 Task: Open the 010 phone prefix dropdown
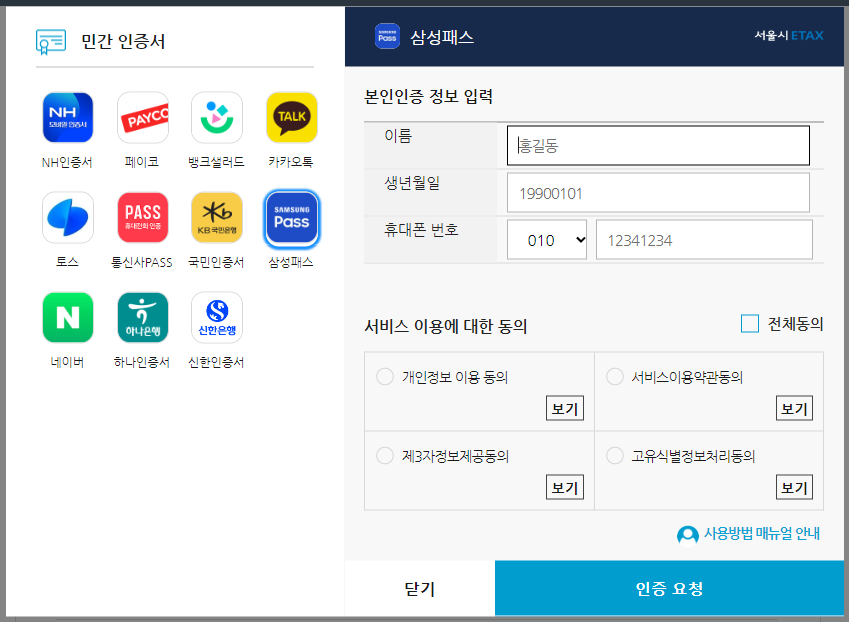pos(547,240)
